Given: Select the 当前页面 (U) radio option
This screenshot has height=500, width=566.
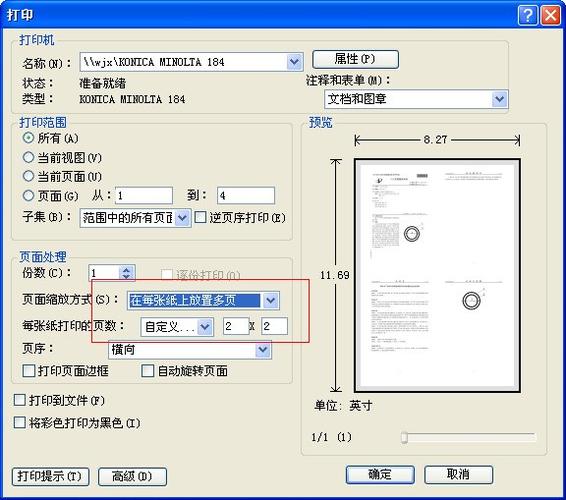Looking at the screenshot, I should (x=28, y=177).
